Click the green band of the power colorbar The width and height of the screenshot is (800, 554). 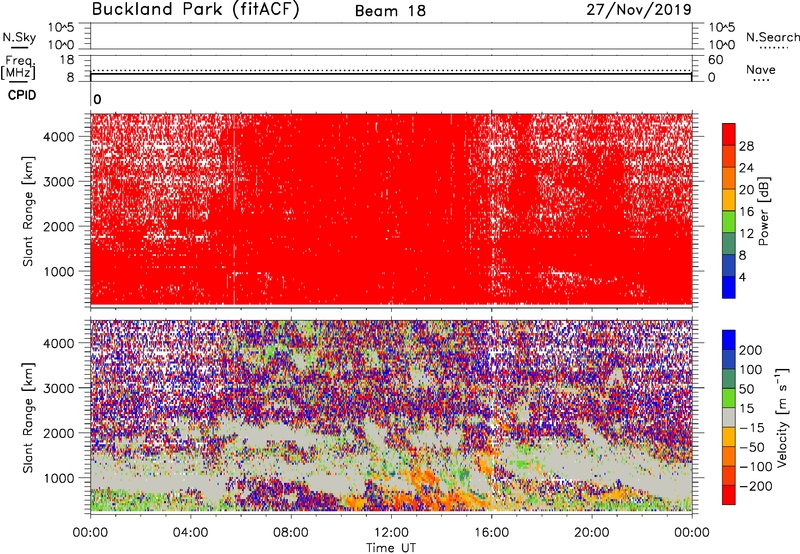(729, 221)
